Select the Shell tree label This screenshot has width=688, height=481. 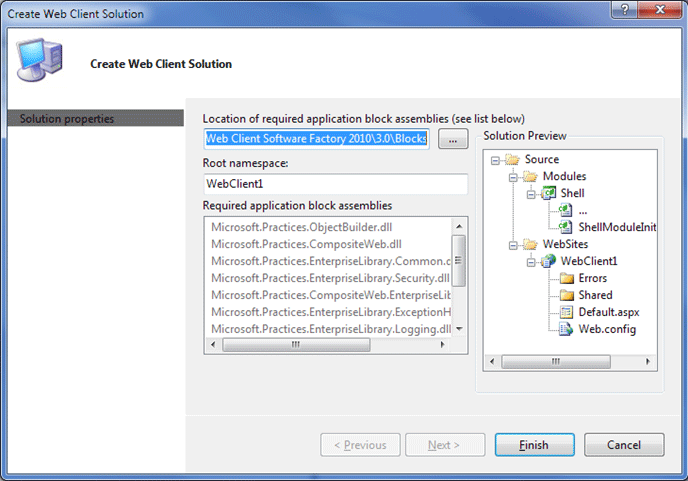pos(573,193)
